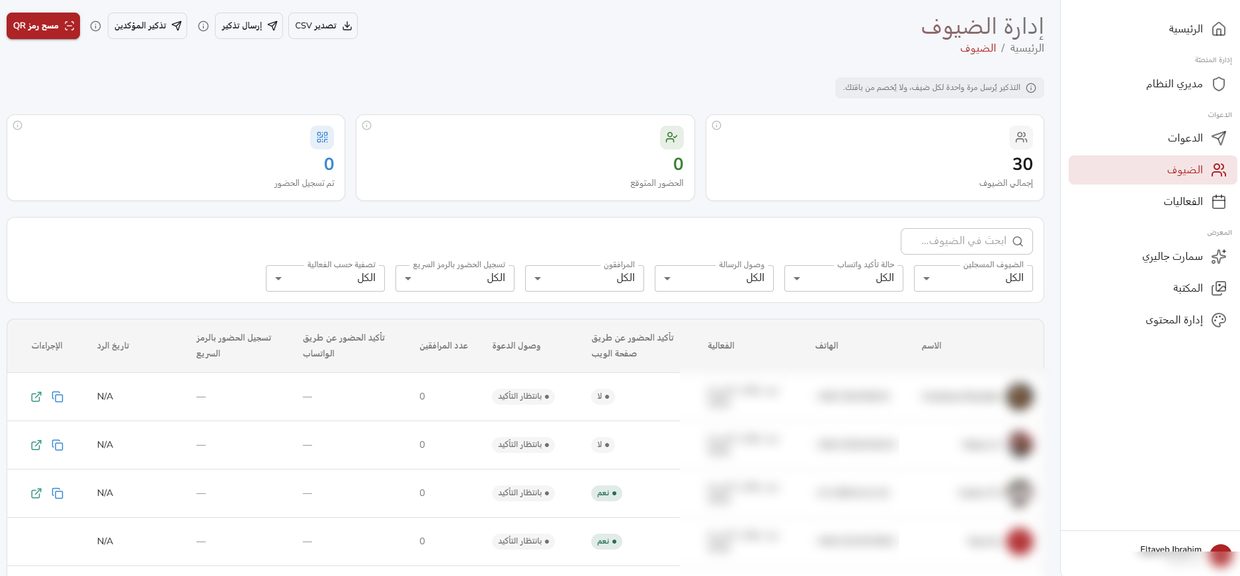The height and width of the screenshot is (576, 1240).
Task: Click the info icon in the reminder notice banner
Action: point(1031,88)
